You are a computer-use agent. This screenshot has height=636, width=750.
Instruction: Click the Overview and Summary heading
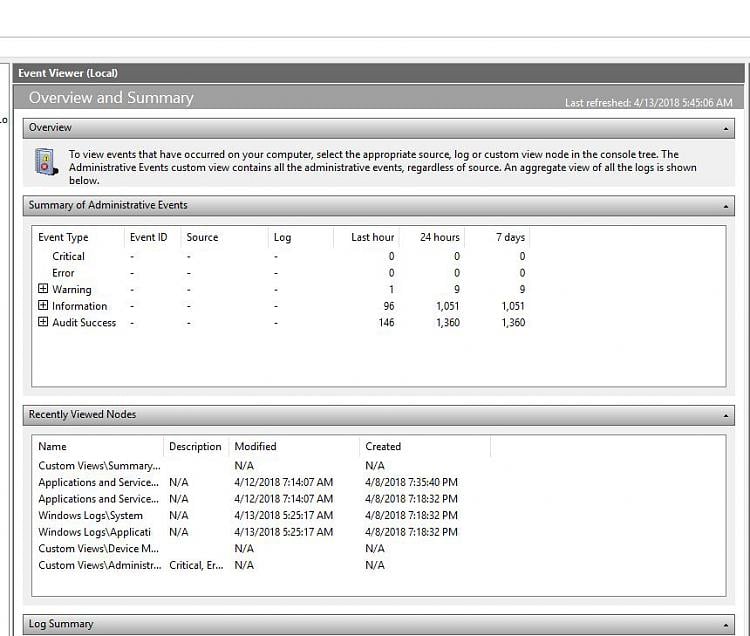click(111, 98)
